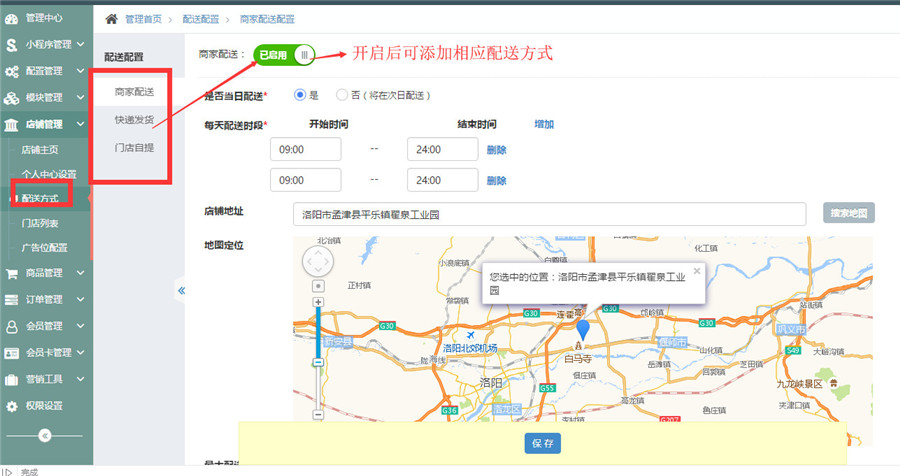Expand the 订单管理 menu arrow
Screen dimensions: 900x476
pos(80,299)
